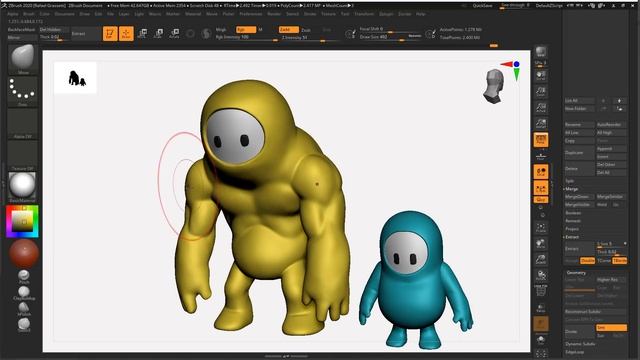This screenshot has width=640, height=360.
Task: Click the PolyF line fill icon
Action: tap(541, 291)
